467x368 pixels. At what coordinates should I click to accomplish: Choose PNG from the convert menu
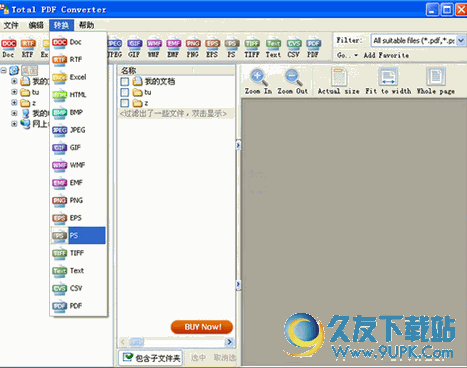(78, 200)
